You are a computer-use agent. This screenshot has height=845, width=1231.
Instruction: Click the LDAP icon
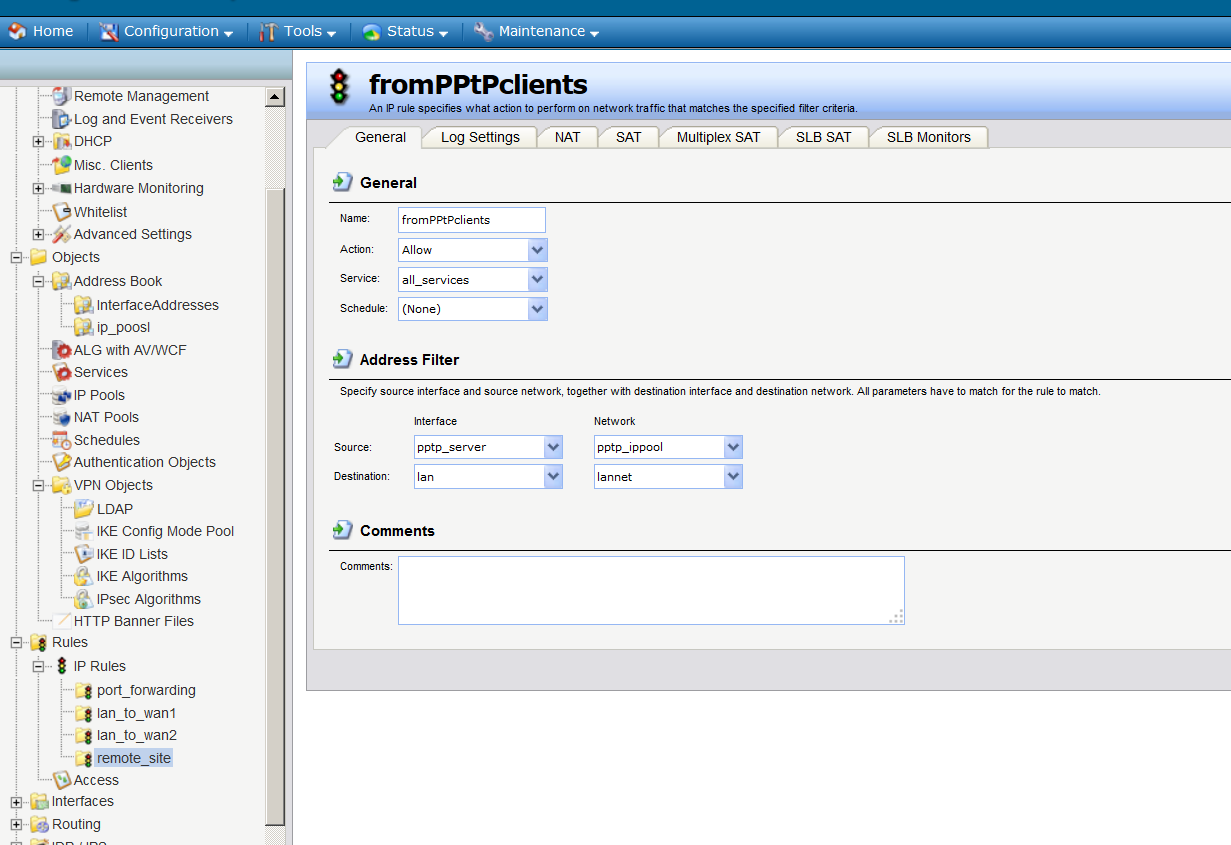coord(84,508)
